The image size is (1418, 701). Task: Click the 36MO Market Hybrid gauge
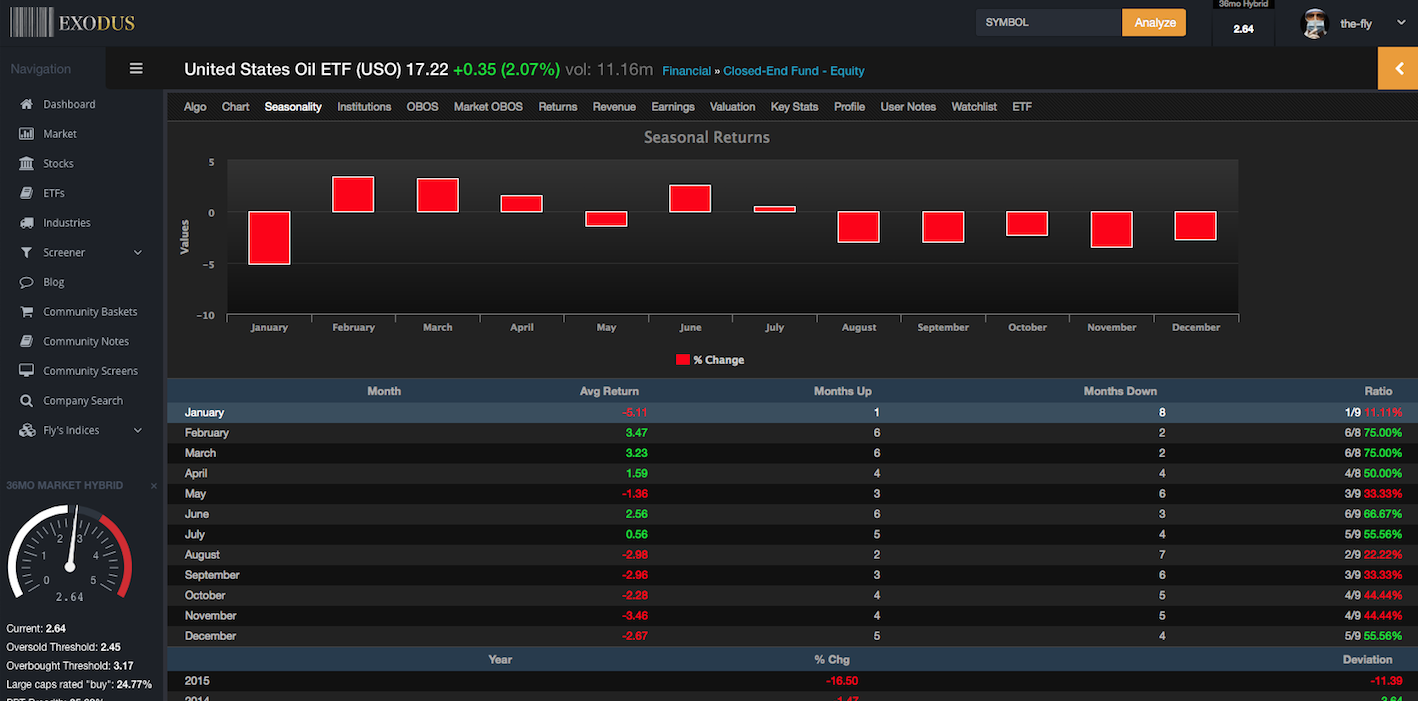point(69,555)
